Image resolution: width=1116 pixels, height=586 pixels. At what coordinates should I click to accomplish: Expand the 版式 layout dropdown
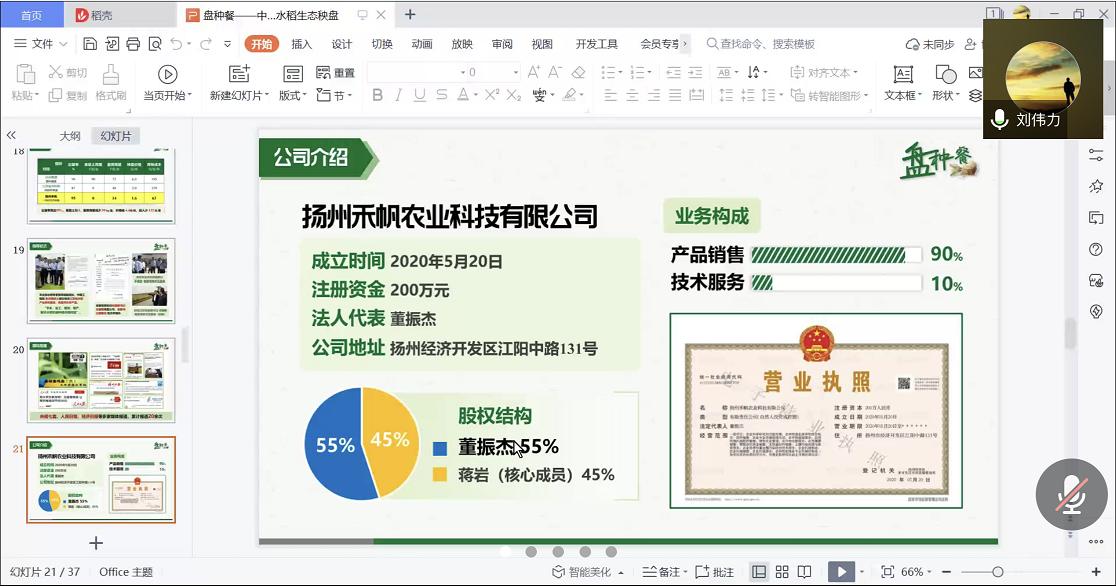[292, 95]
